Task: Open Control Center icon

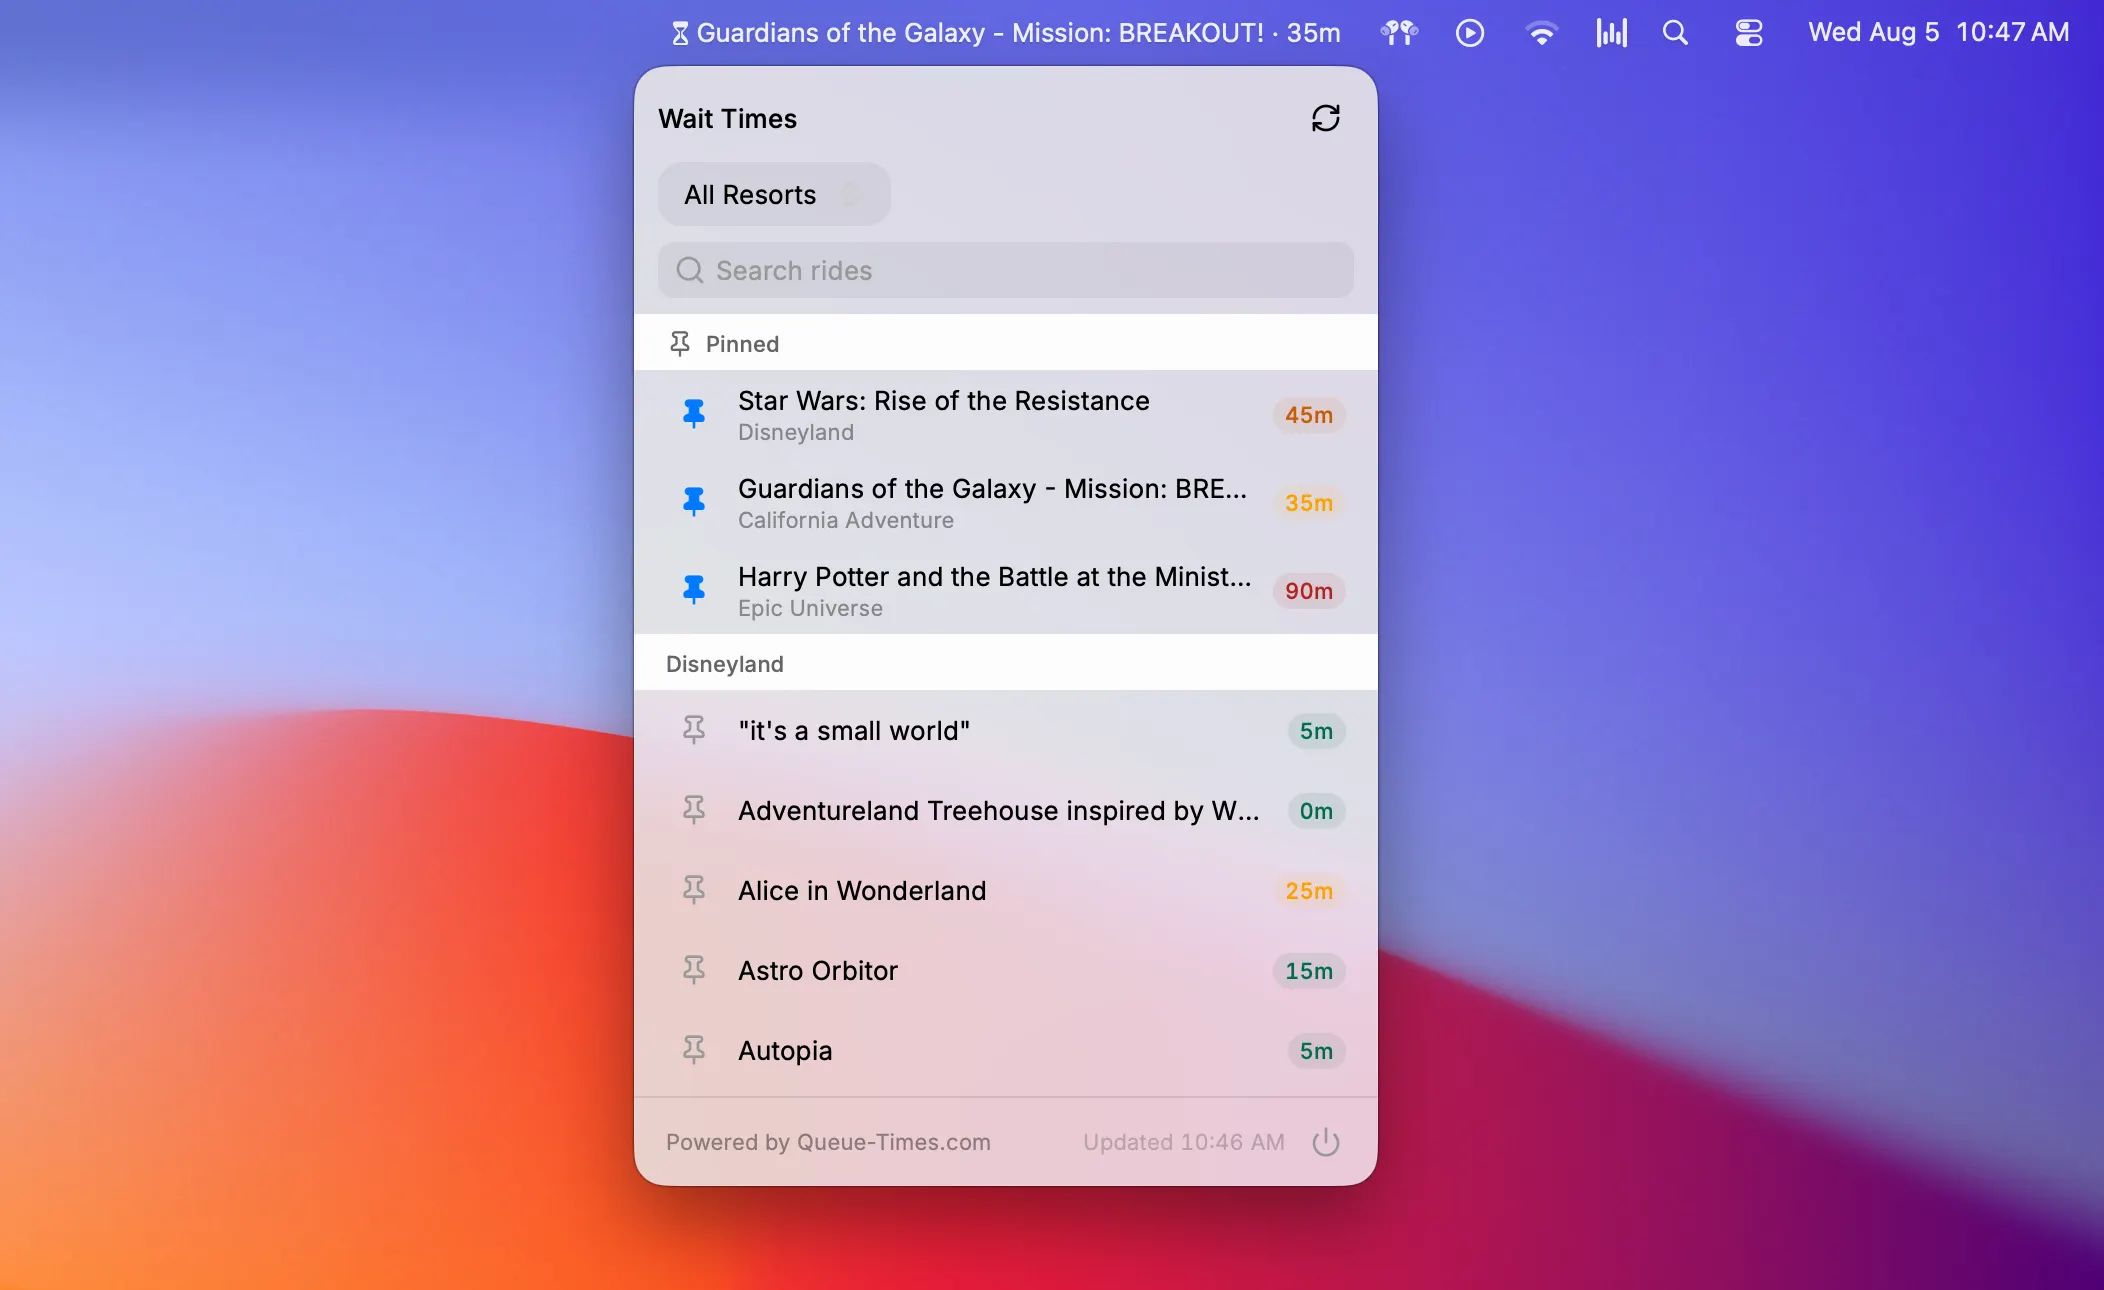Action: pyautogui.click(x=1748, y=33)
